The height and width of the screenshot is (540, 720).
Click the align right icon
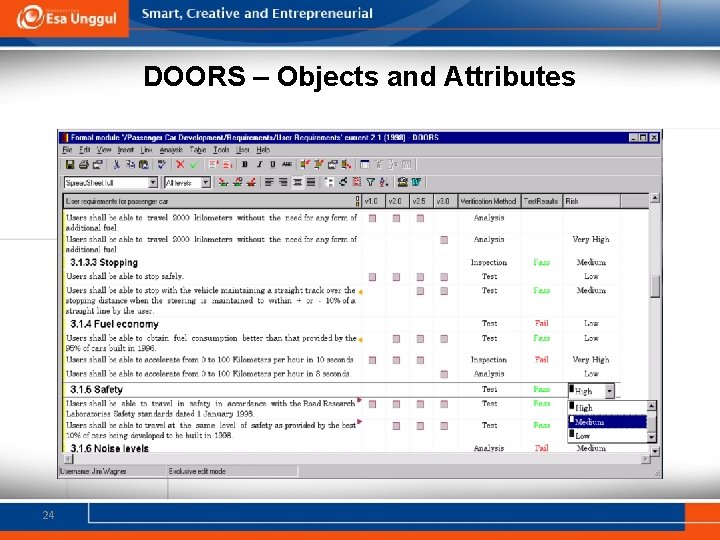283,182
